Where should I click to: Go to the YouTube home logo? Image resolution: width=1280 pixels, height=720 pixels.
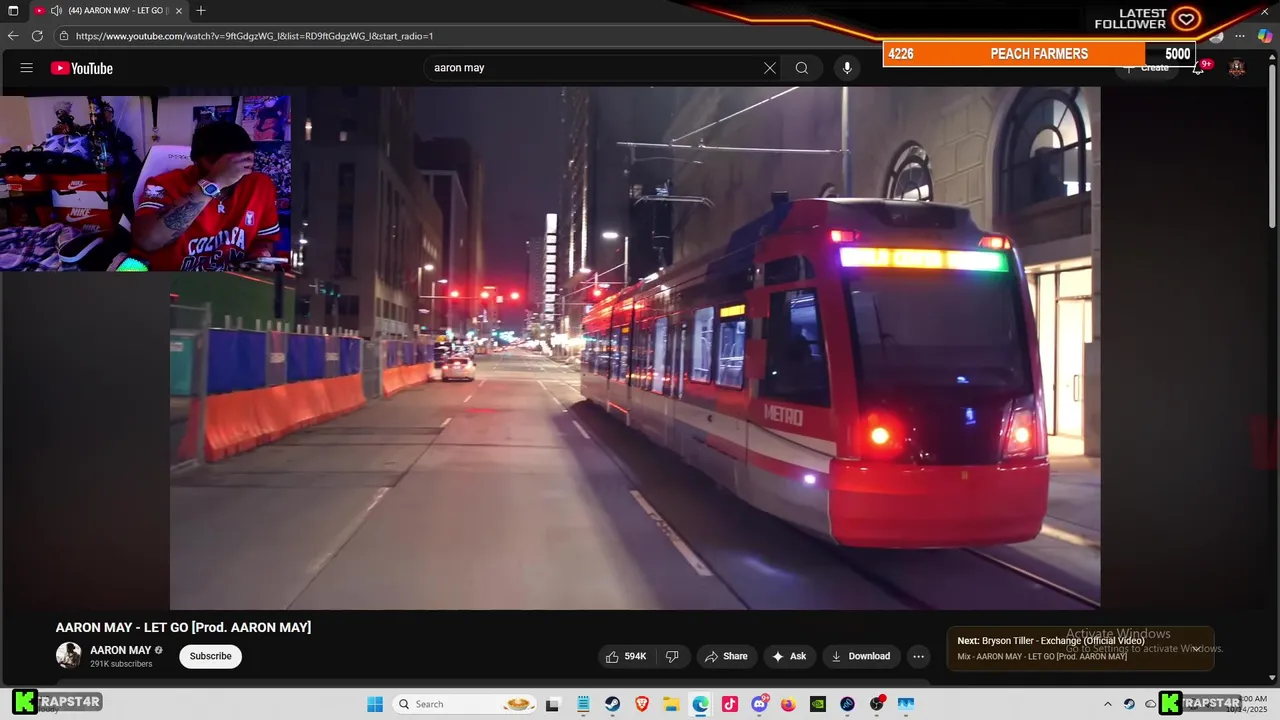[x=82, y=68]
